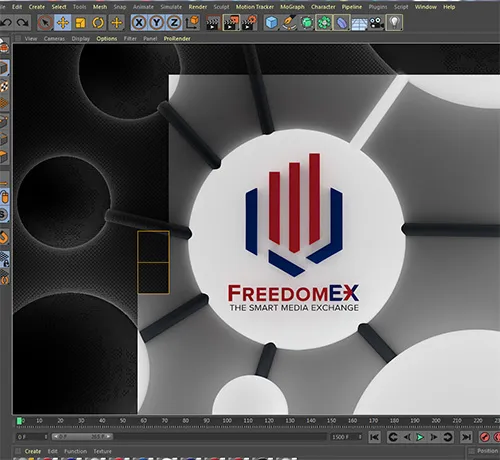Open the Render Settings clapperboard gear icon
The width and height of the screenshot is (500, 460).
point(249,23)
